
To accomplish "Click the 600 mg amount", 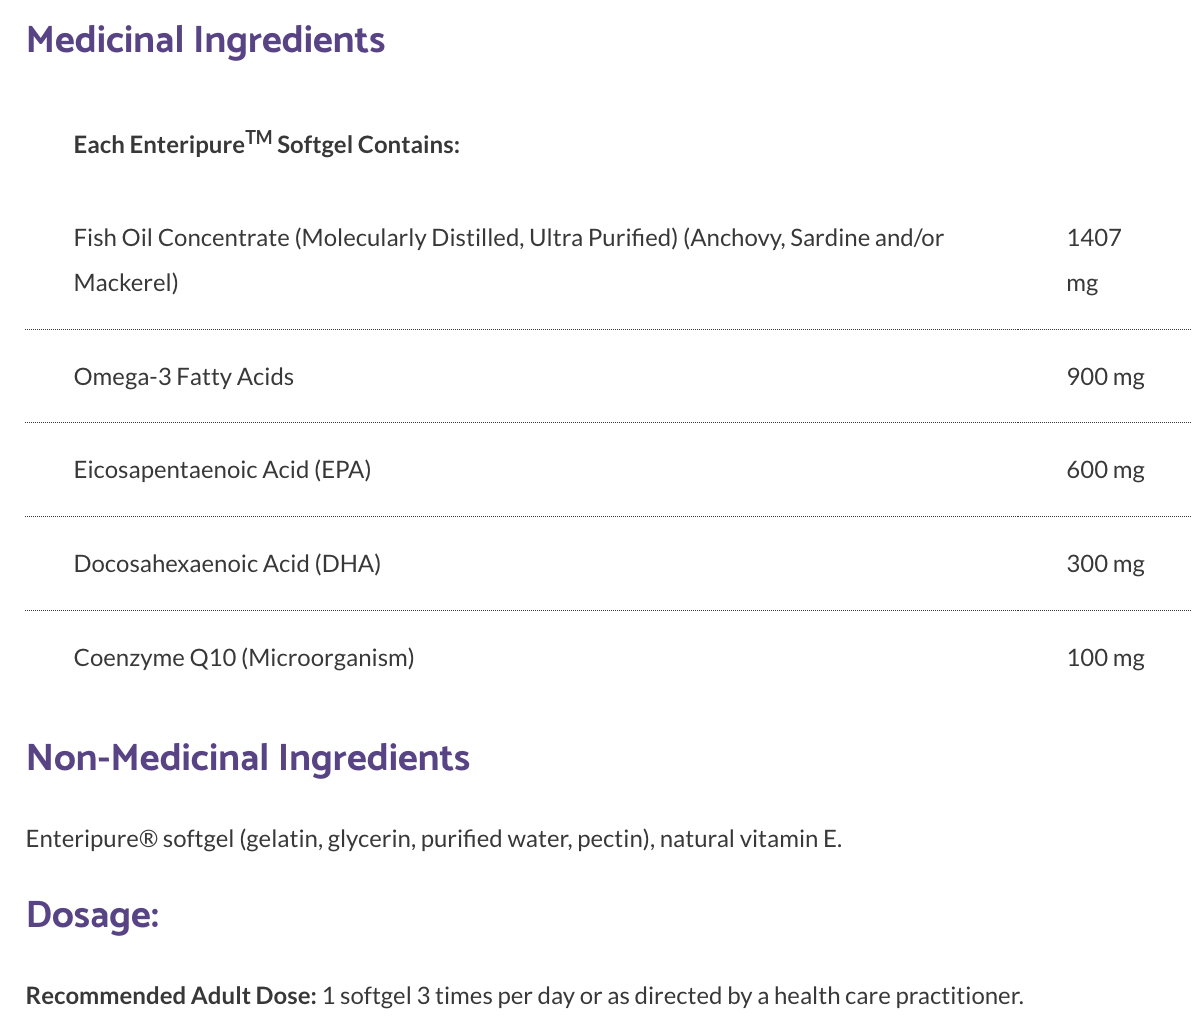I will pyautogui.click(x=1105, y=470).
